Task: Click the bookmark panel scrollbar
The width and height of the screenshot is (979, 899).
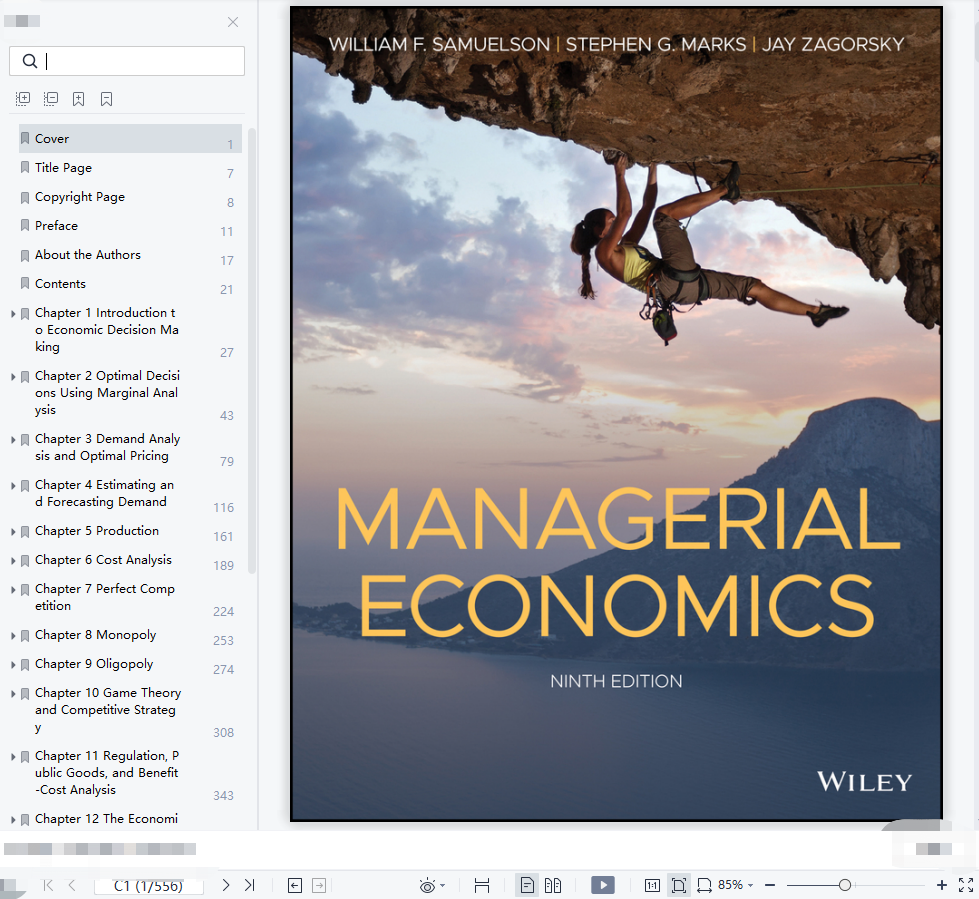Action: pyautogui.click(x=252, y=350)
